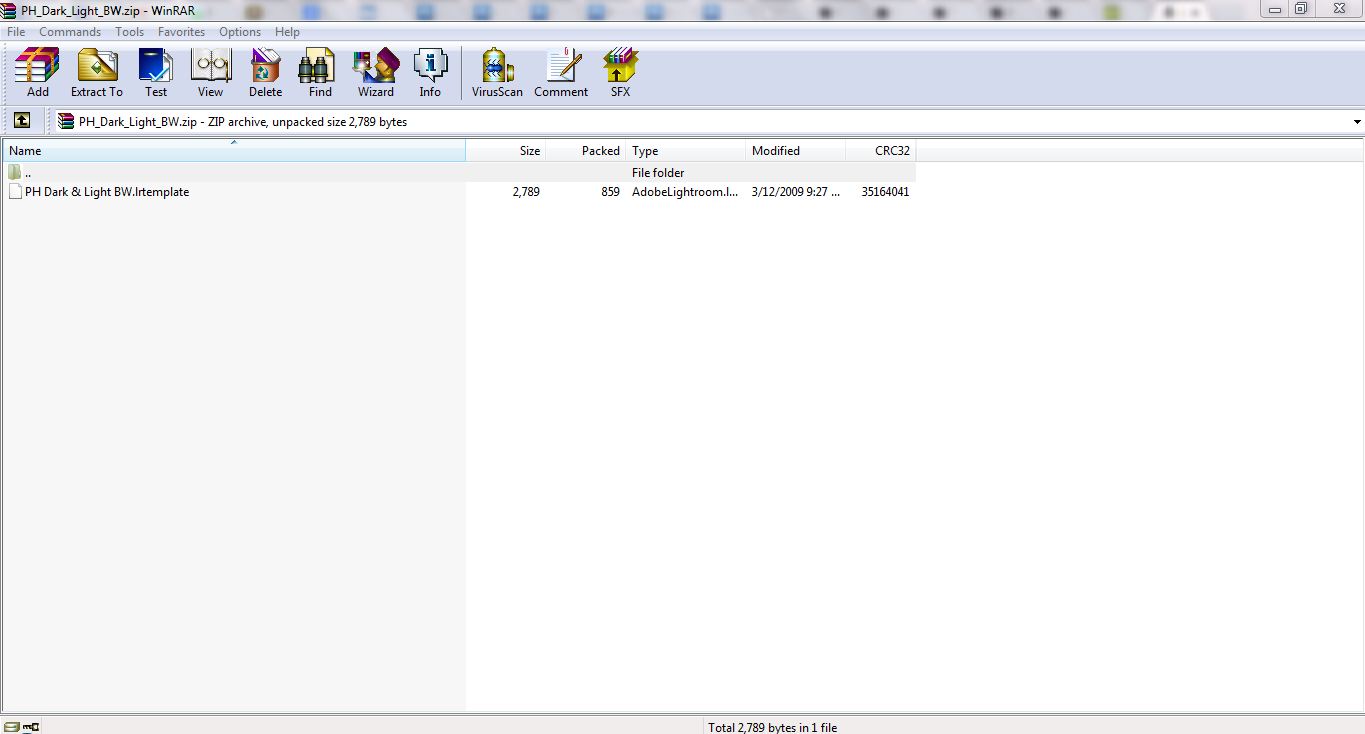Open the Favorites menu

181,32
